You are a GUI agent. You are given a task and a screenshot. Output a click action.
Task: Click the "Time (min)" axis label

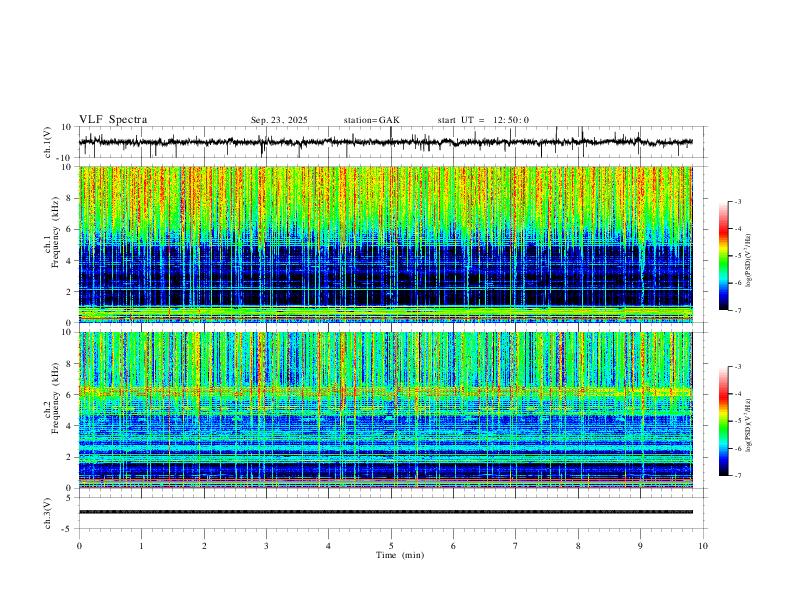pos(400,555)
